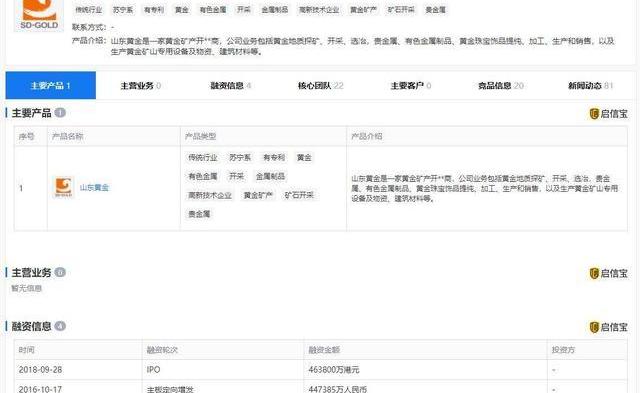Click the 黄金矿产 tag in product table
The image size is (640, 393).
pos(258,195)
